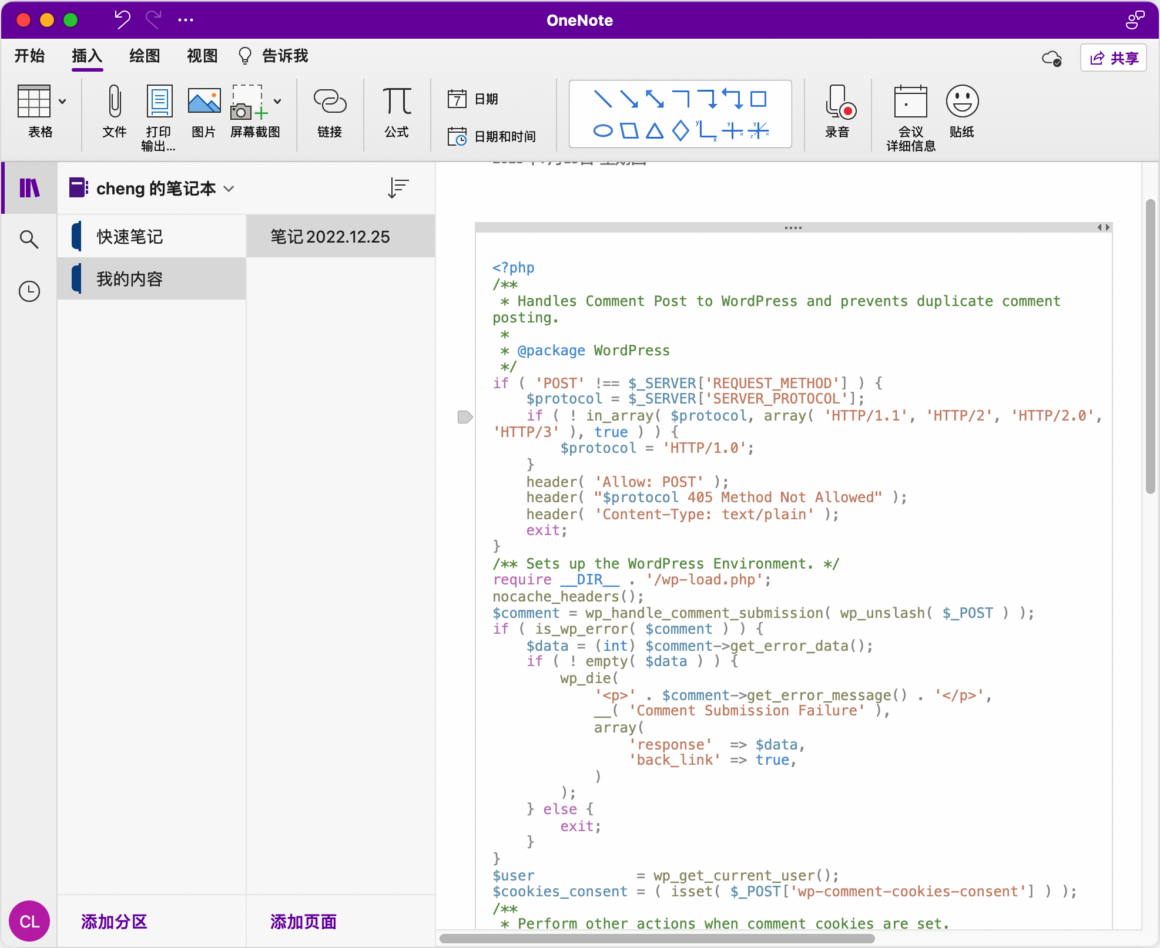Viewport: 1160px width, 948px height.
Task: Open the 视图 tab
Action: 202,56
